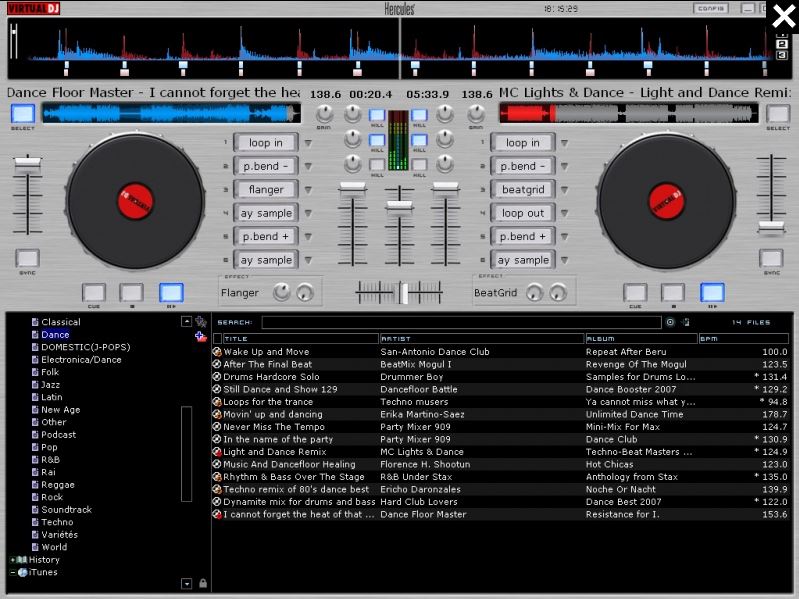The height and width of the screenshot is (599, 799).
Task: Click the right deck bottom EQ knob
Action: point(445,164)
